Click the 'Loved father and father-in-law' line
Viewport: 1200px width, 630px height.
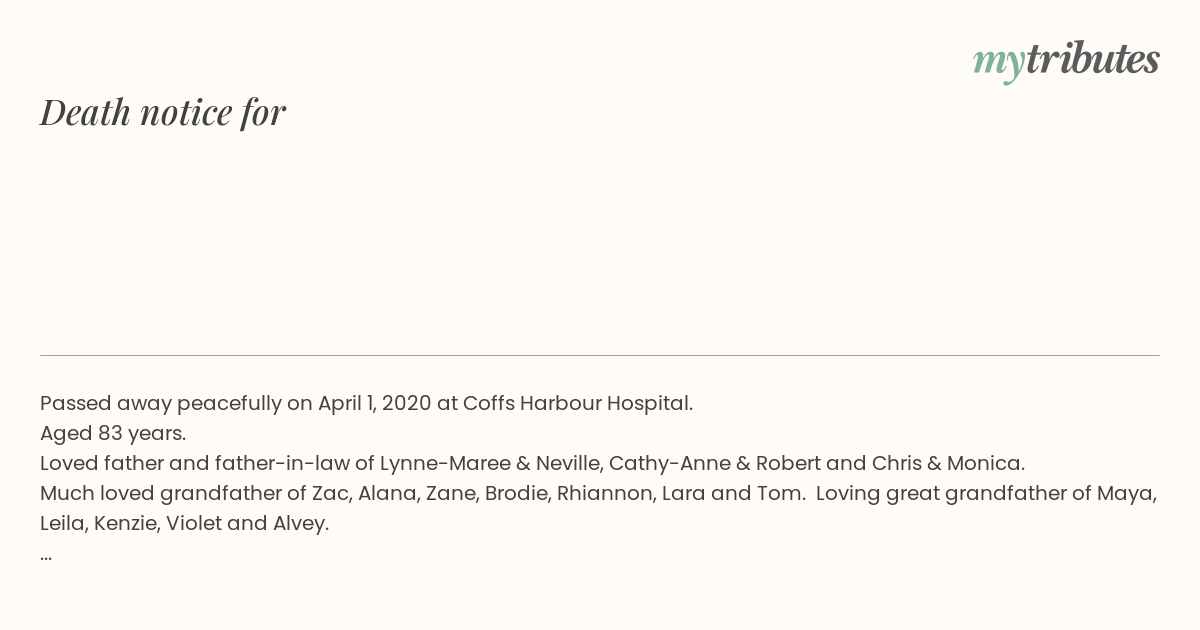532,463
